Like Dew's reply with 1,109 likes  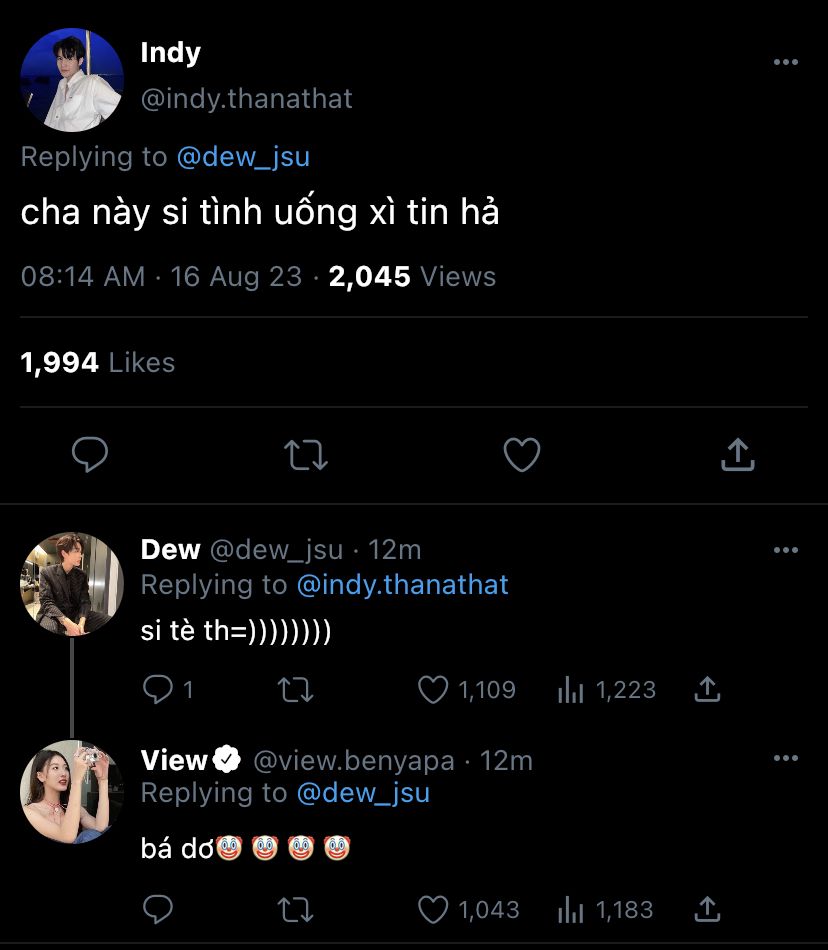pyautogui.click(x=434, y=689)
